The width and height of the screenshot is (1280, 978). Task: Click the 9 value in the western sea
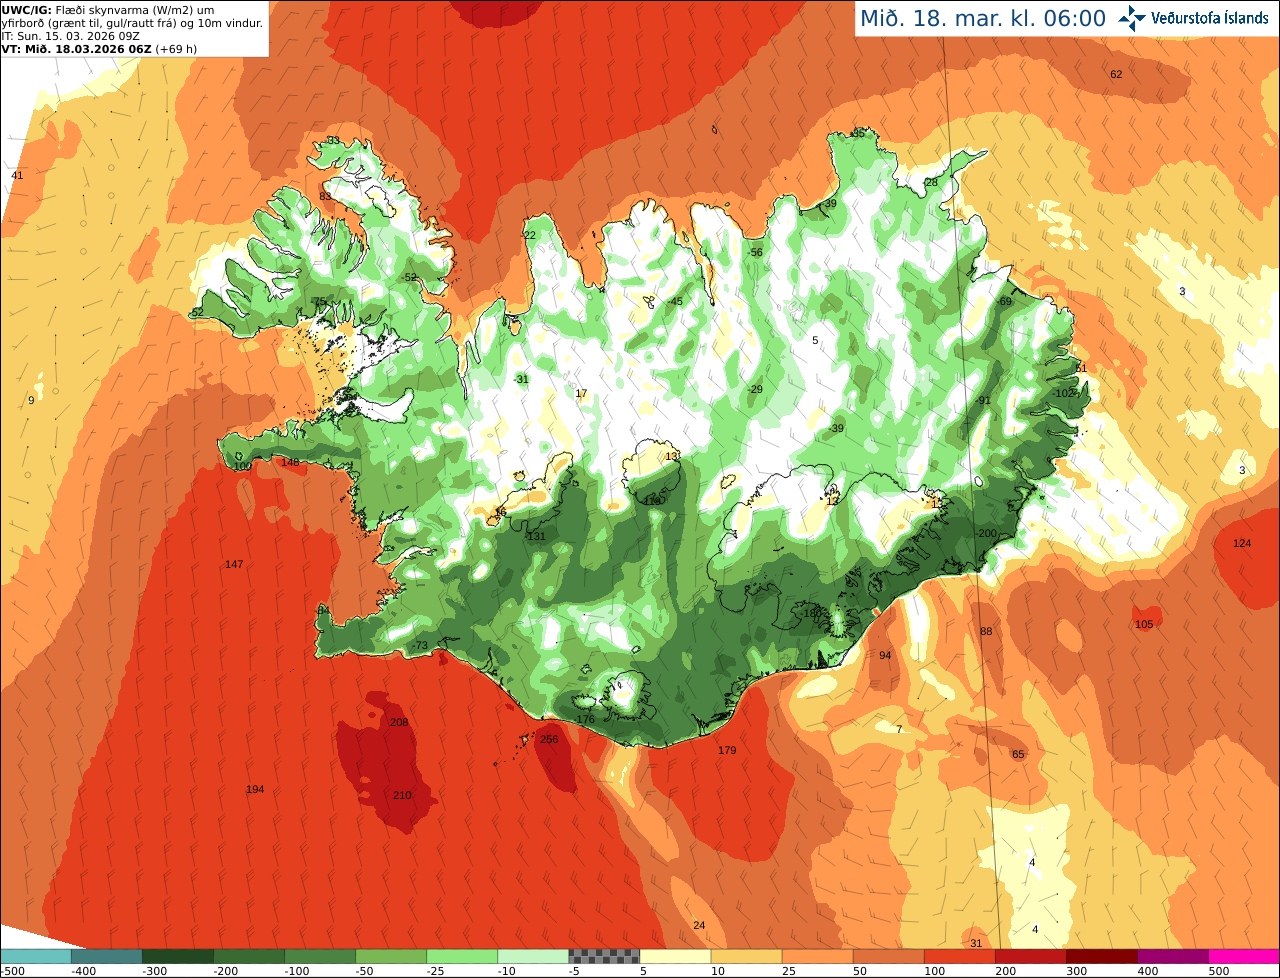click(31, 400)
